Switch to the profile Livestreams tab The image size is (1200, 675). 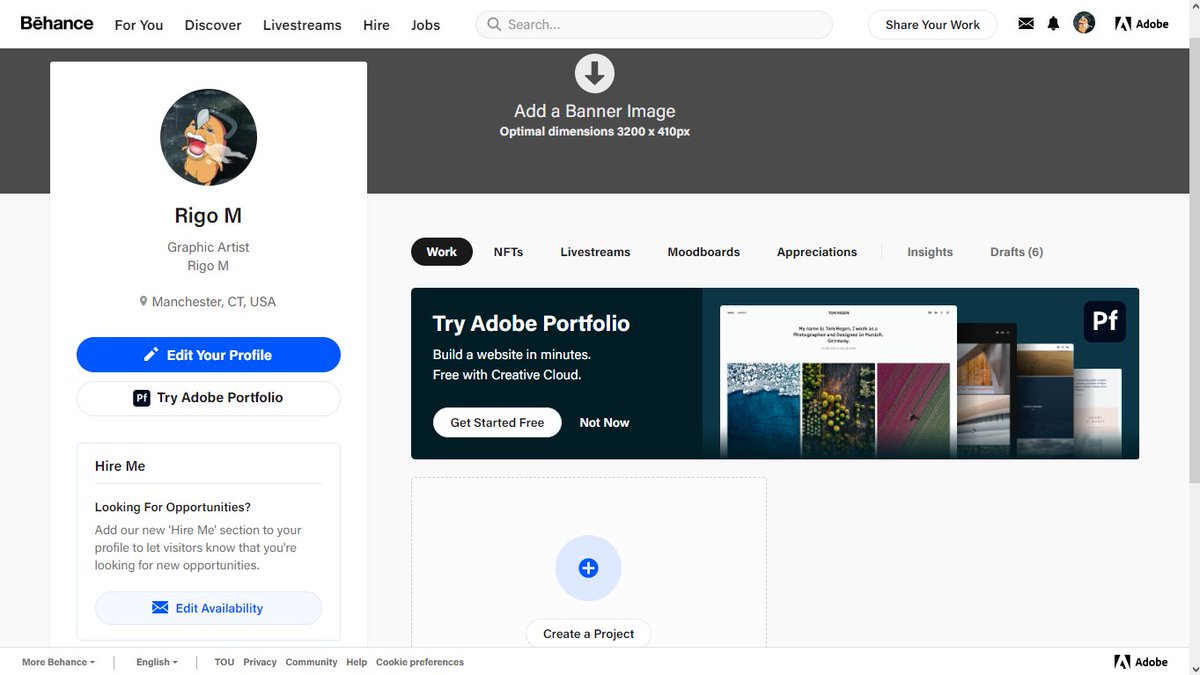coord(595,252)
